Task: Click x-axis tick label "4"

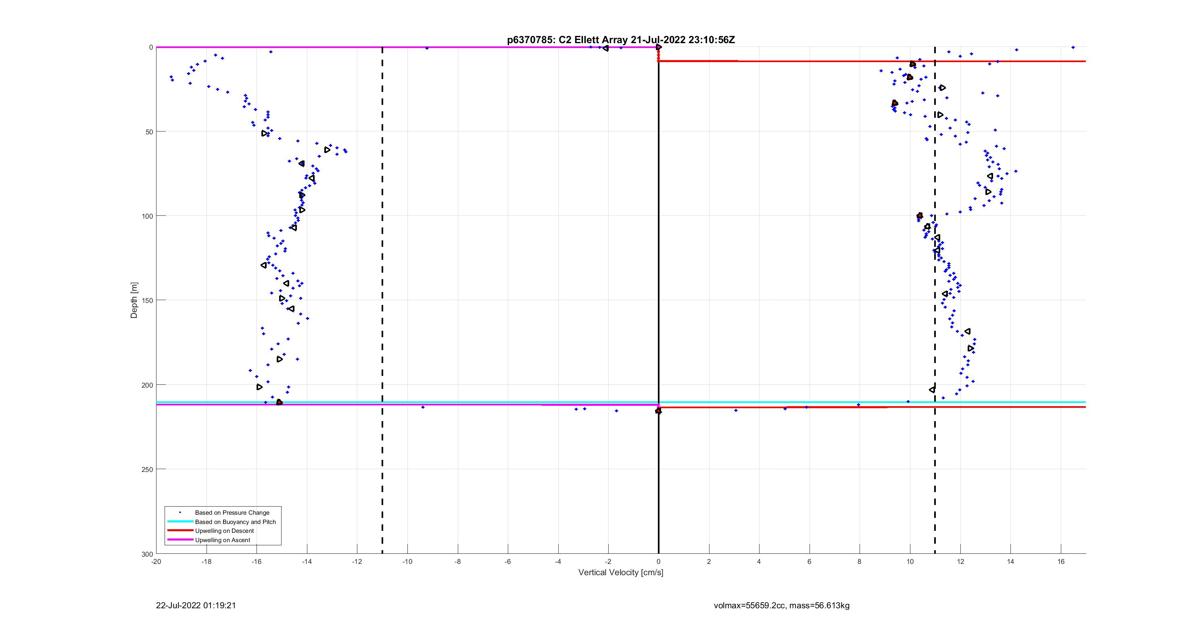Action: (x=759, y=561)
